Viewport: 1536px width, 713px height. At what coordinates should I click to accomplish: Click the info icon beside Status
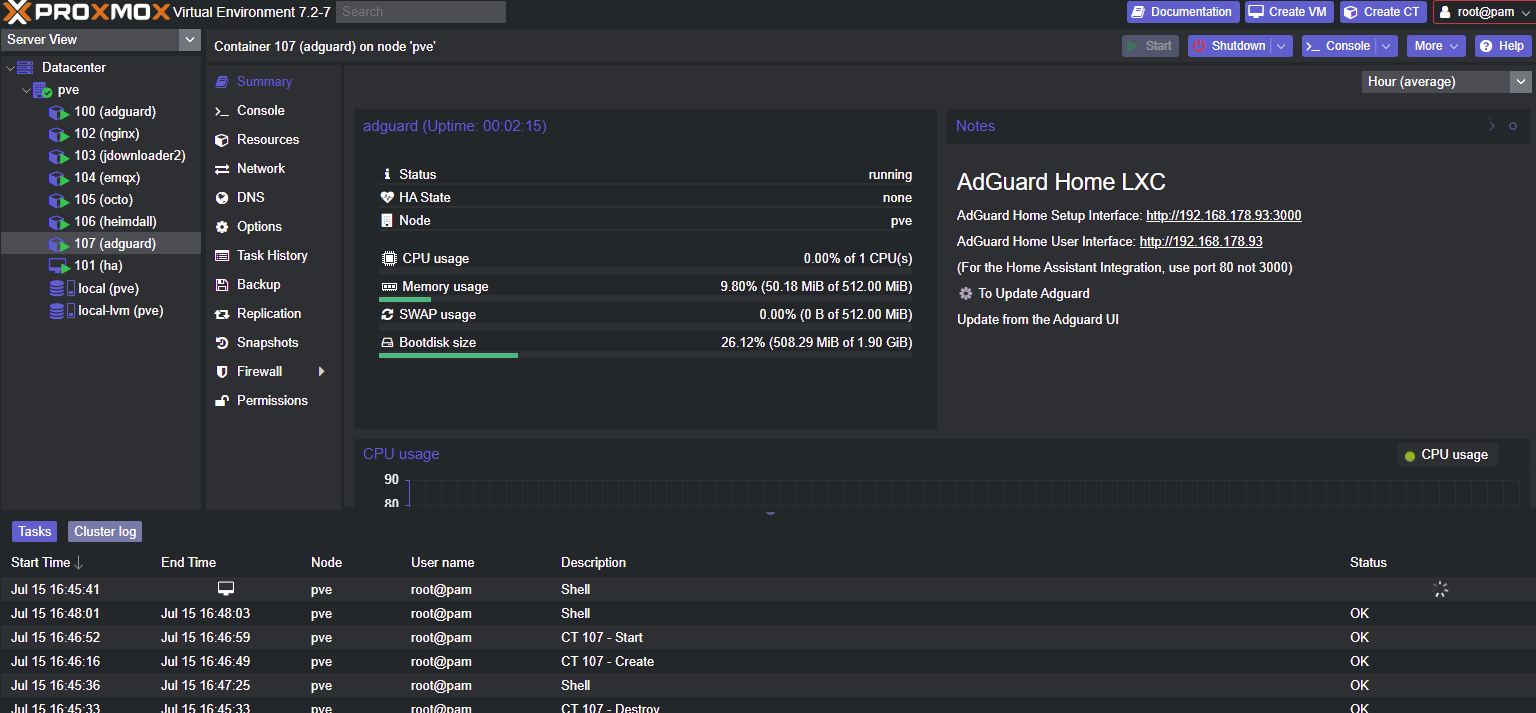pyautogui.click(x=388, y=174)
